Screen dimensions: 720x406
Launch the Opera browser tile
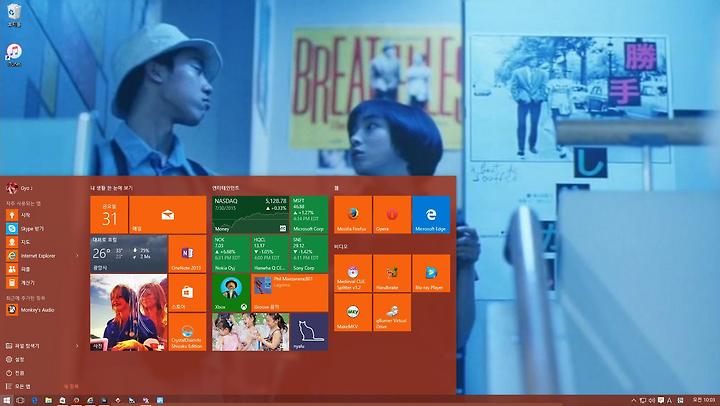392,214
